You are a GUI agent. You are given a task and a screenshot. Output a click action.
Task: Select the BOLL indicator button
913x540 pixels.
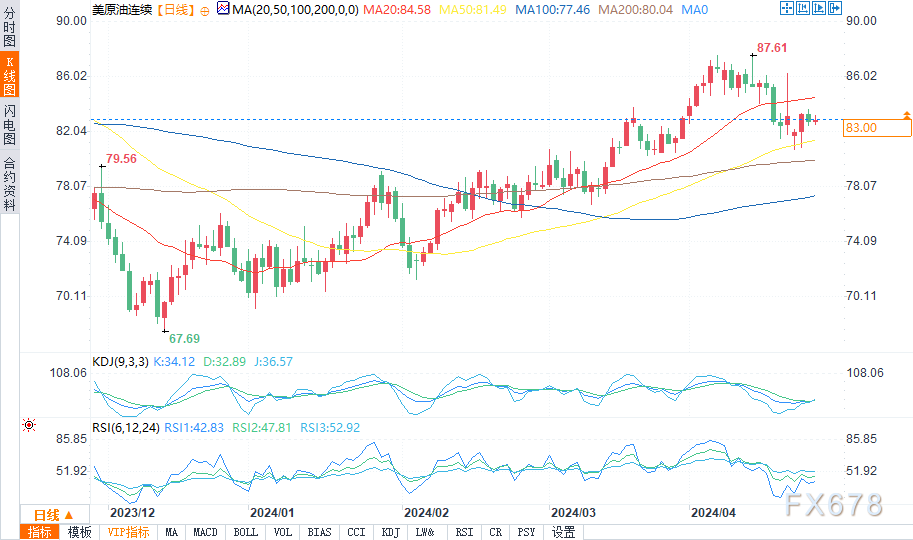click(x=246, y=532)
